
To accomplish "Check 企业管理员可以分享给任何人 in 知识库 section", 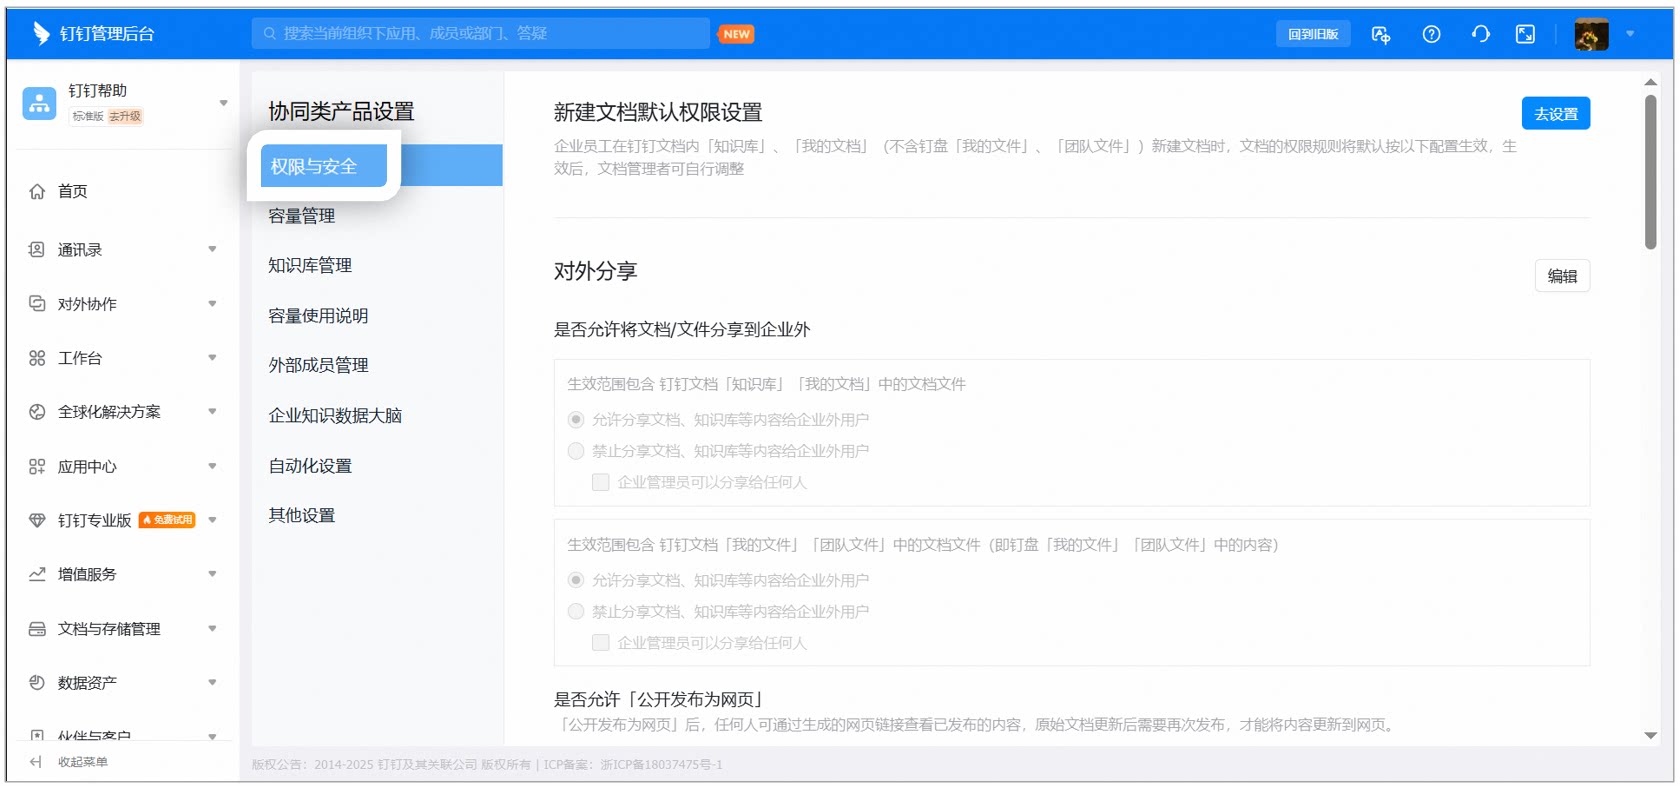I will pyautogui.click(x=601, y=482).
